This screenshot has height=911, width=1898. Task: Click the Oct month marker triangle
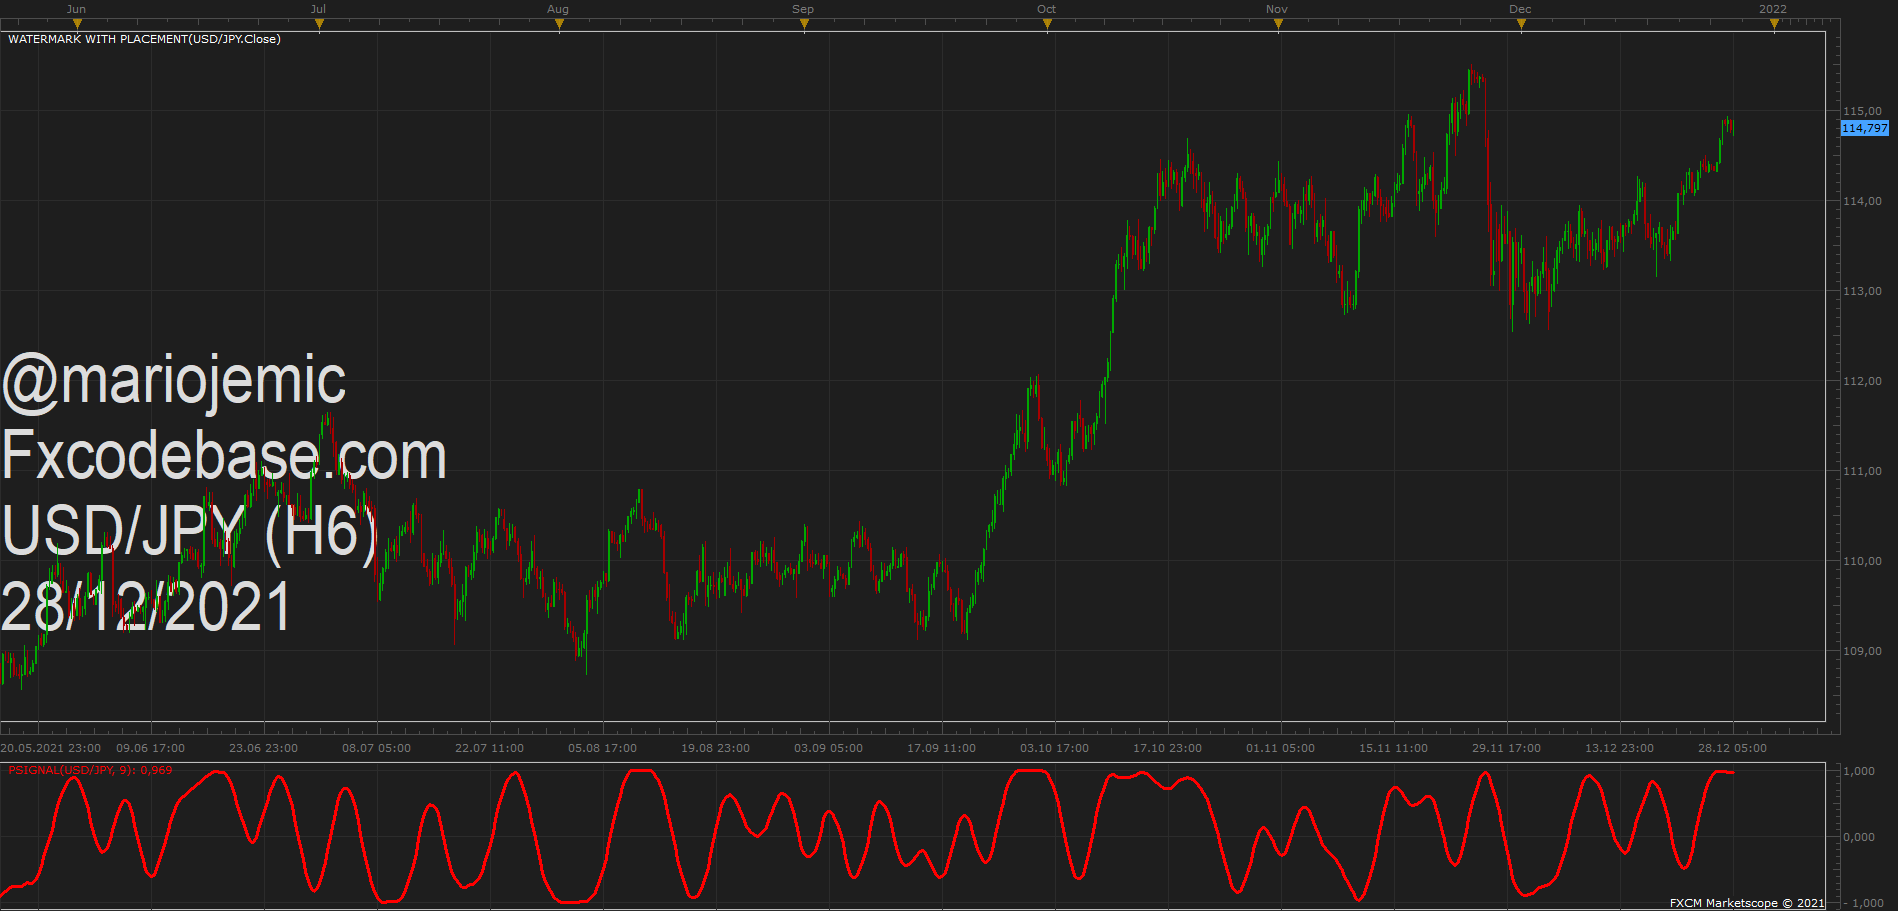point(1047,24)
